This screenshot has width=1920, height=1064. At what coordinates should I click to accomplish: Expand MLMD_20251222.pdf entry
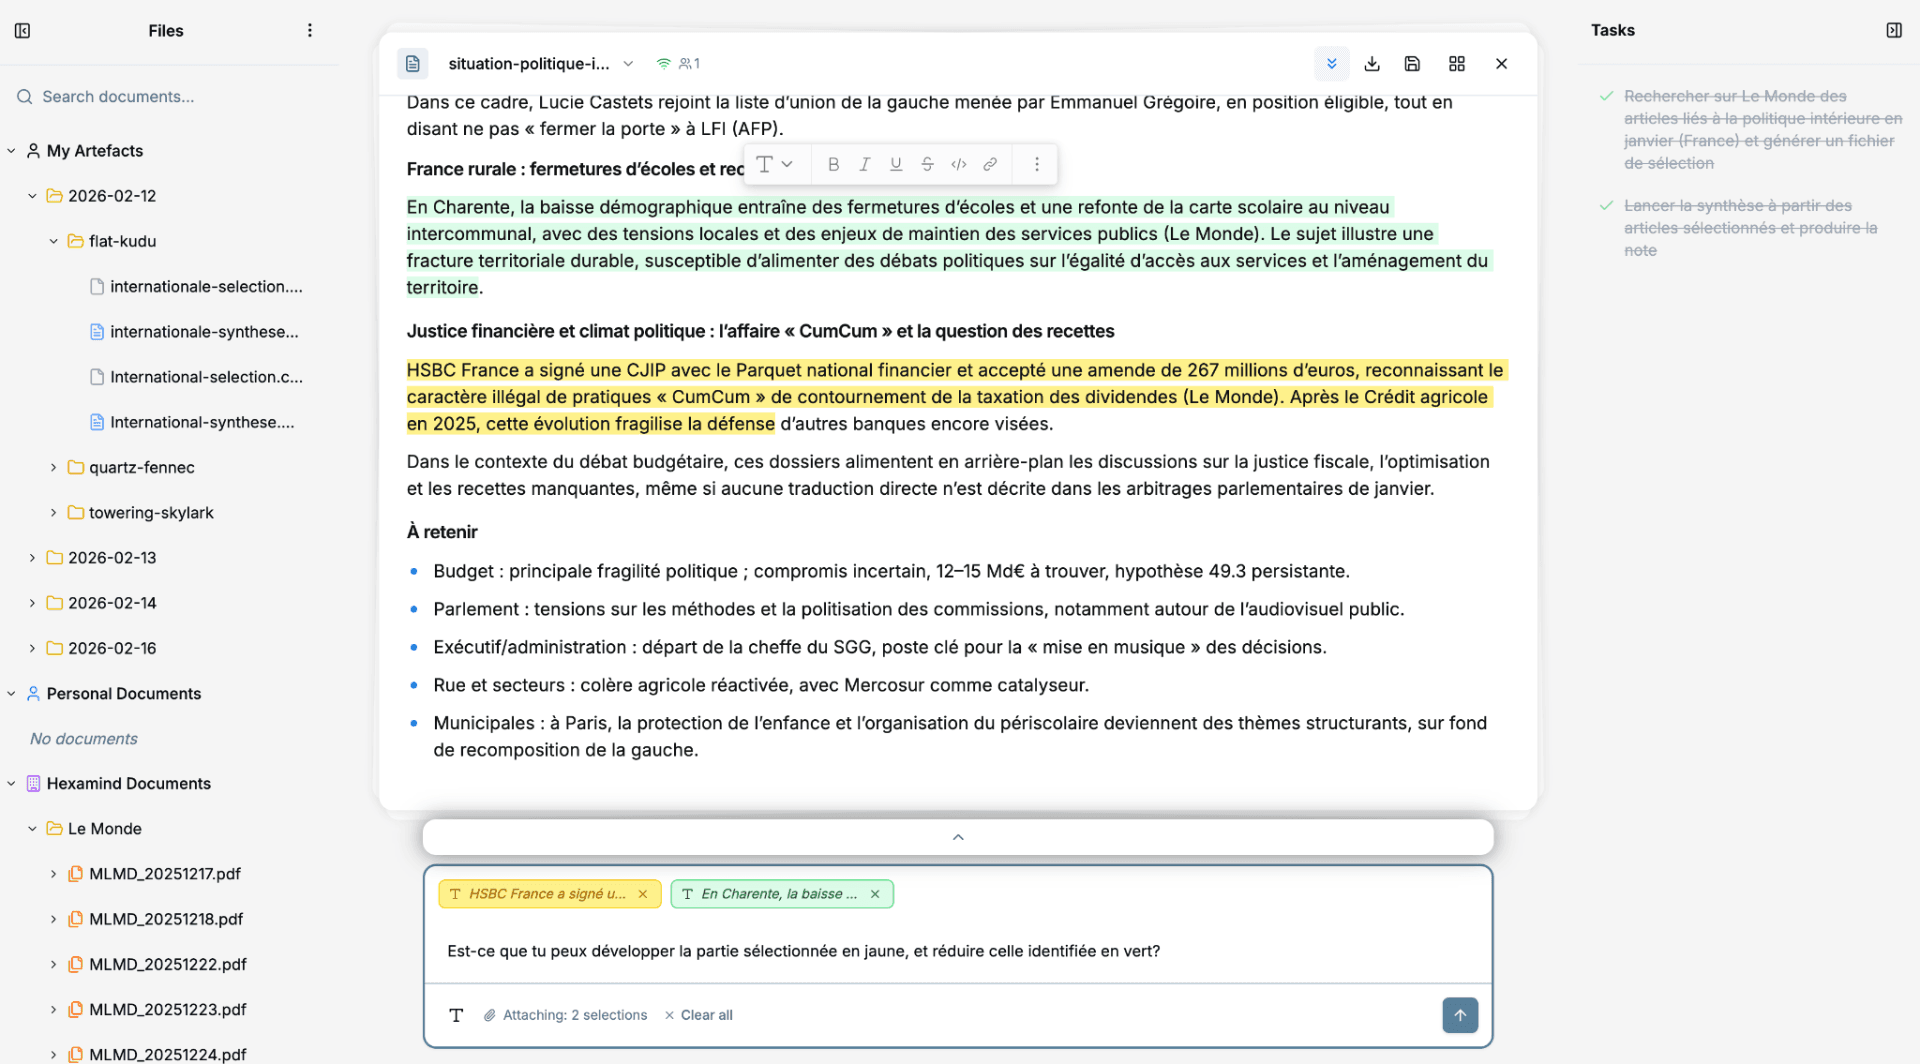(x=53, y=964)
